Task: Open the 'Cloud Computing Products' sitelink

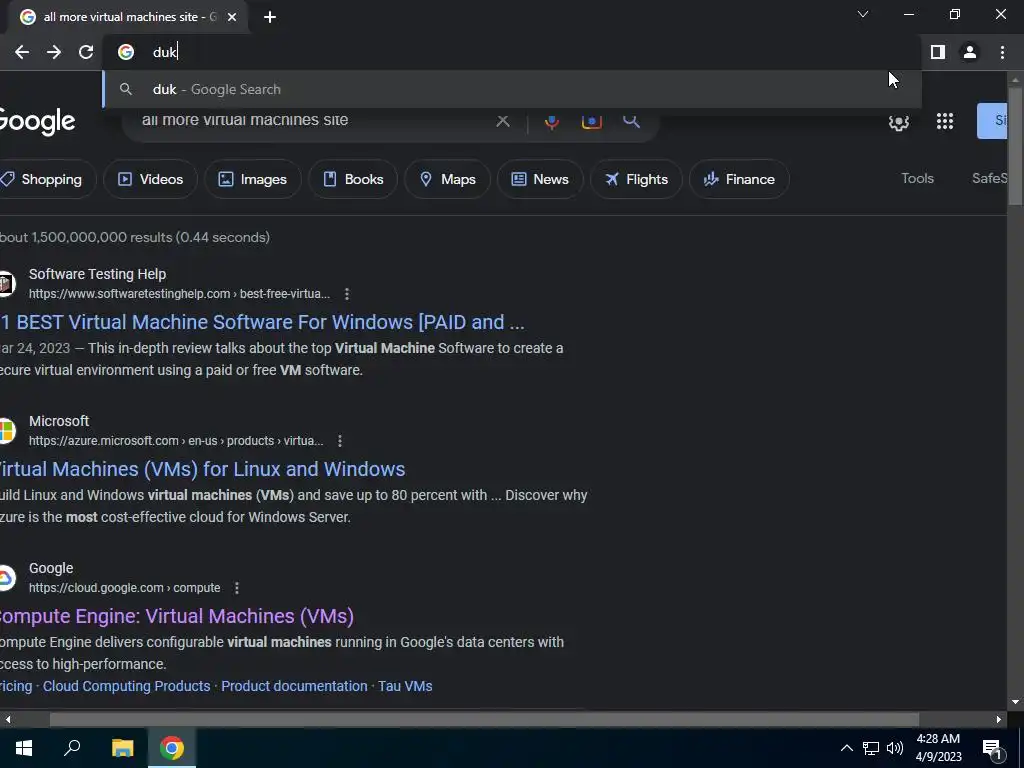Action: 126,686
